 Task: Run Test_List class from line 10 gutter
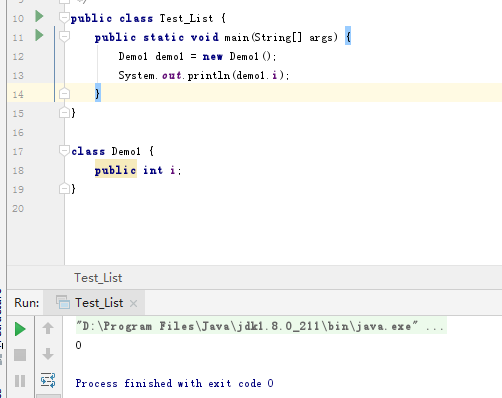39,16
